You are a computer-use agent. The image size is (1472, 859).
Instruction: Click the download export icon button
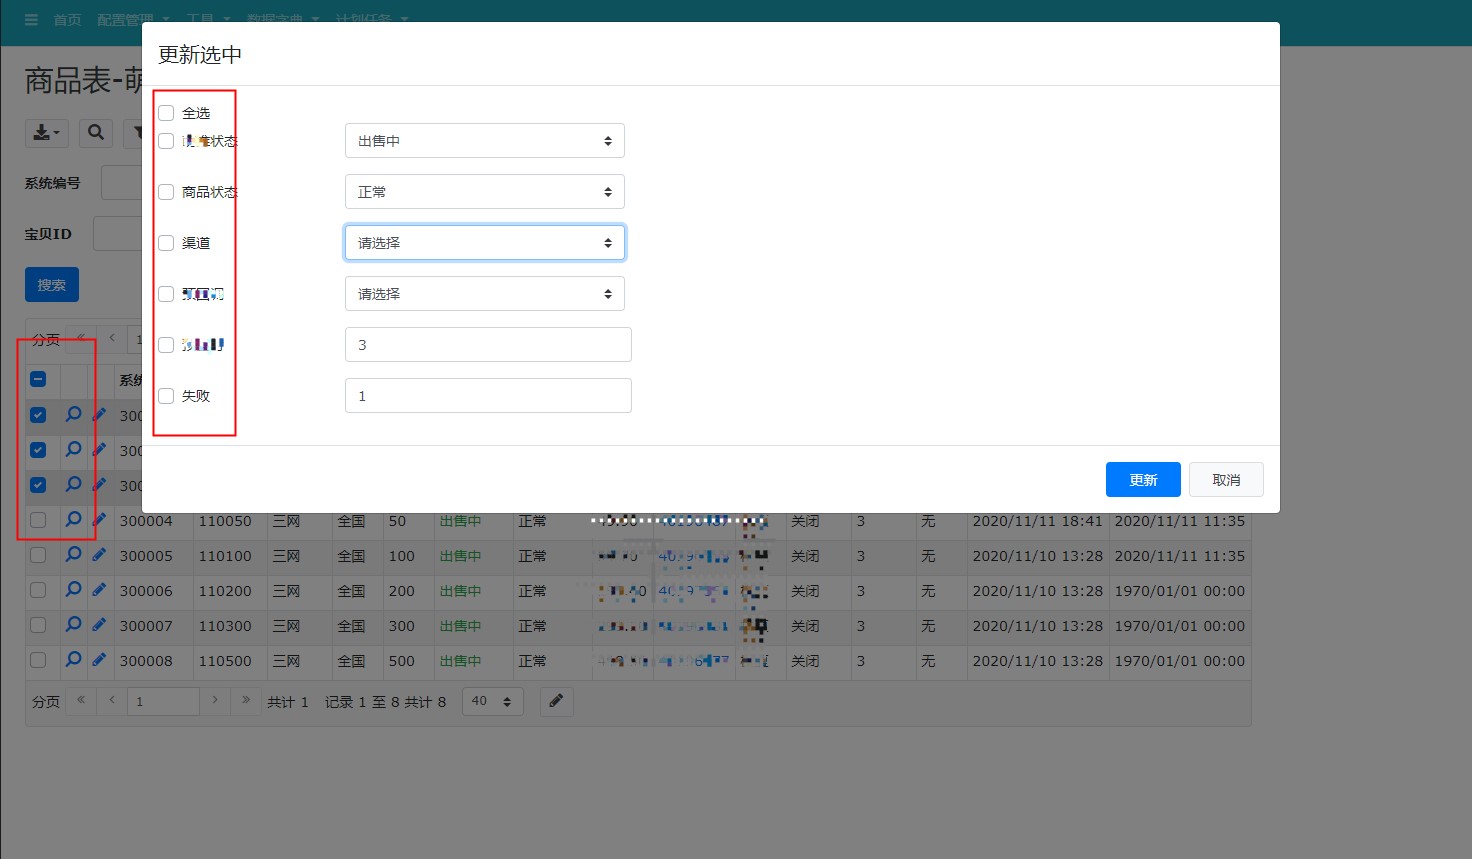46,132
